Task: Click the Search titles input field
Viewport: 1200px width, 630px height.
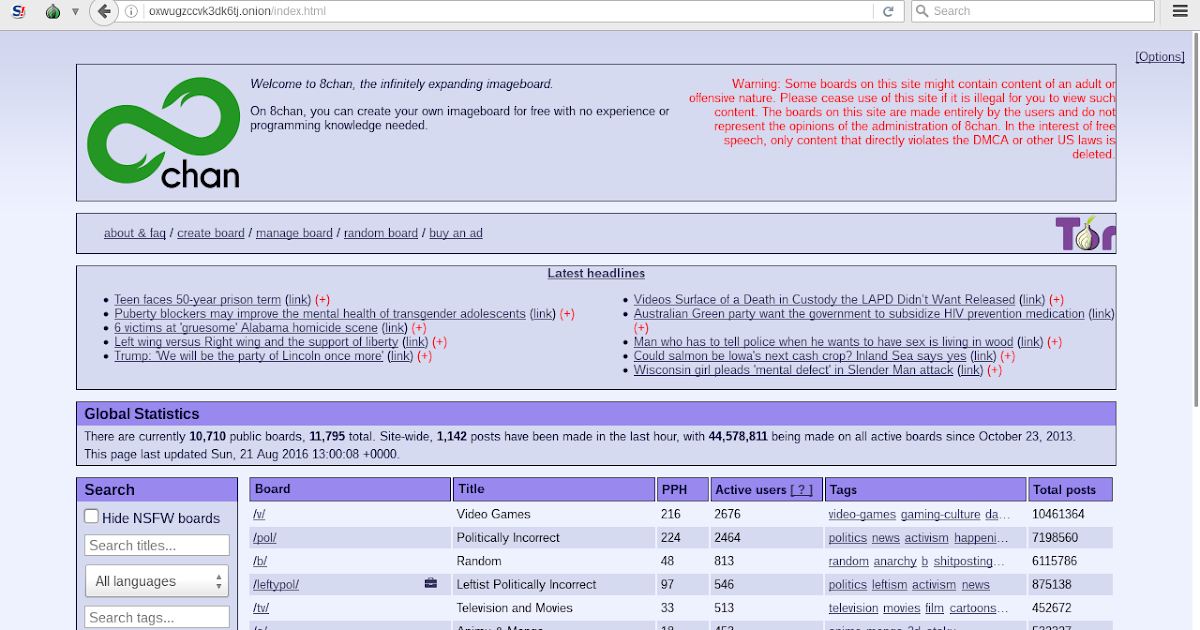Action: click(157, 545)
